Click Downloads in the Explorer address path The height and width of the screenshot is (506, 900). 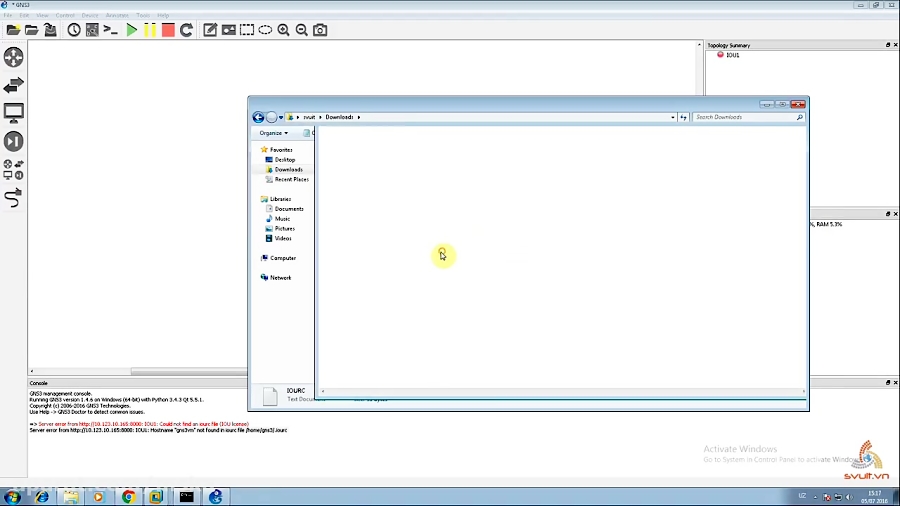[339, 117]
